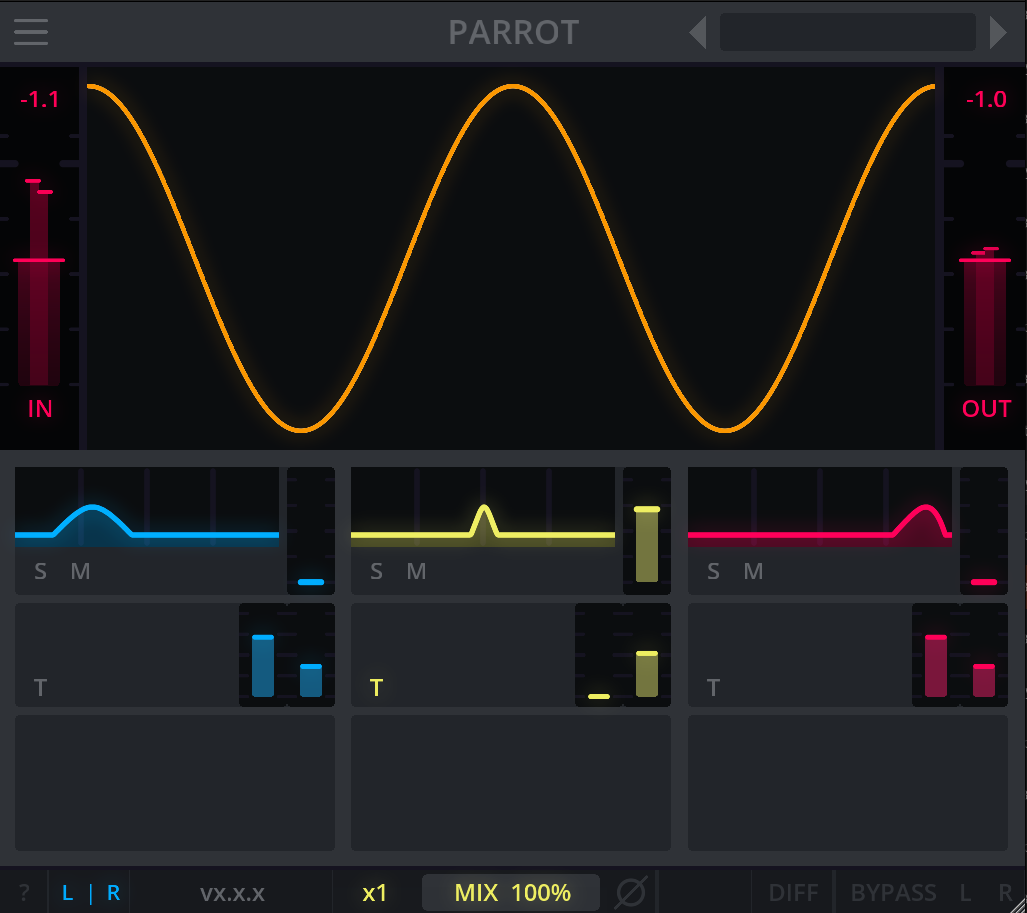Open the preset name dropdown field

coord(848,32)
